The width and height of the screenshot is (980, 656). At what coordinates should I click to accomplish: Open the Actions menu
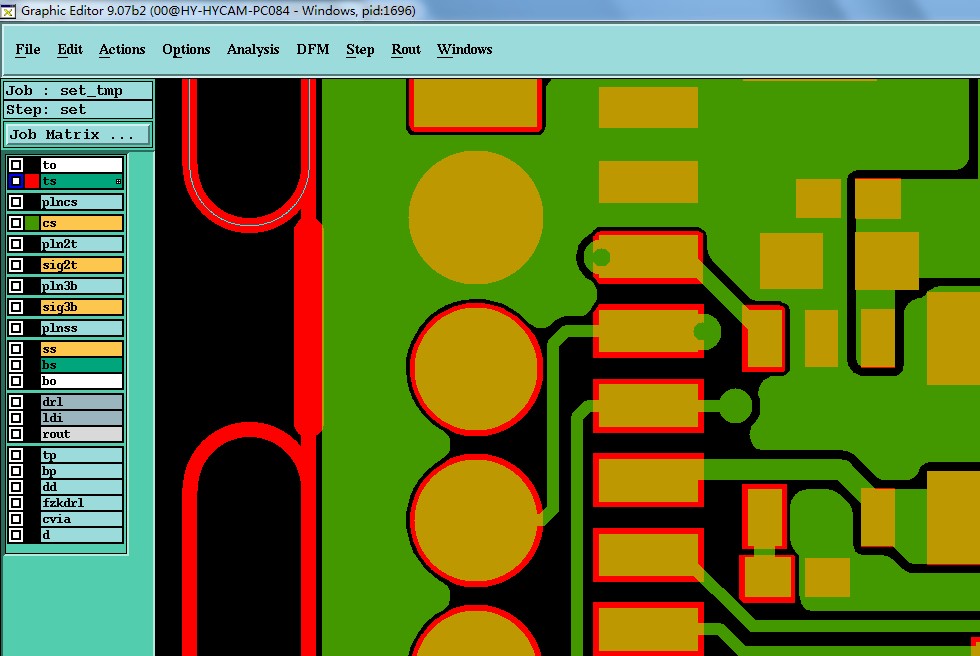pyautogui.click(x=122, y=49)
